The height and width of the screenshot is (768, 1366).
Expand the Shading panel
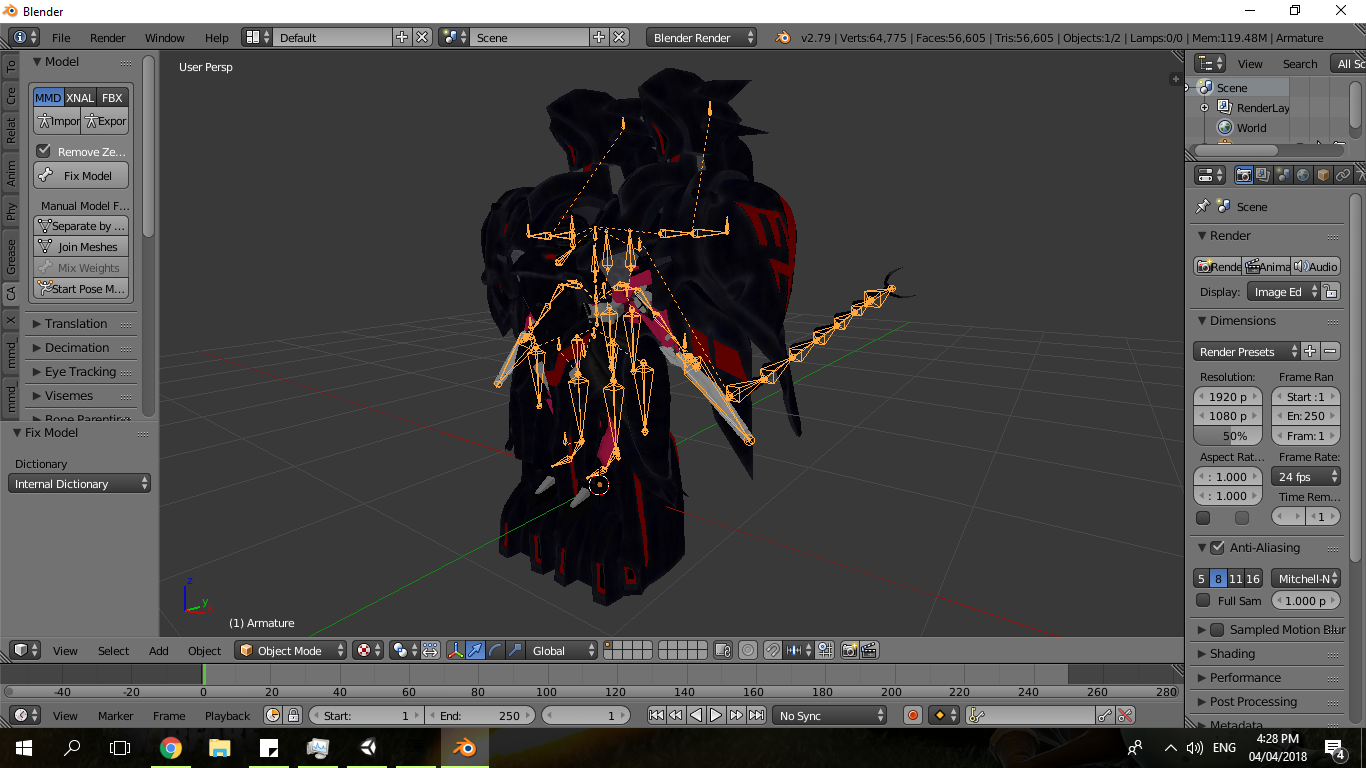tap(1232, 653)
